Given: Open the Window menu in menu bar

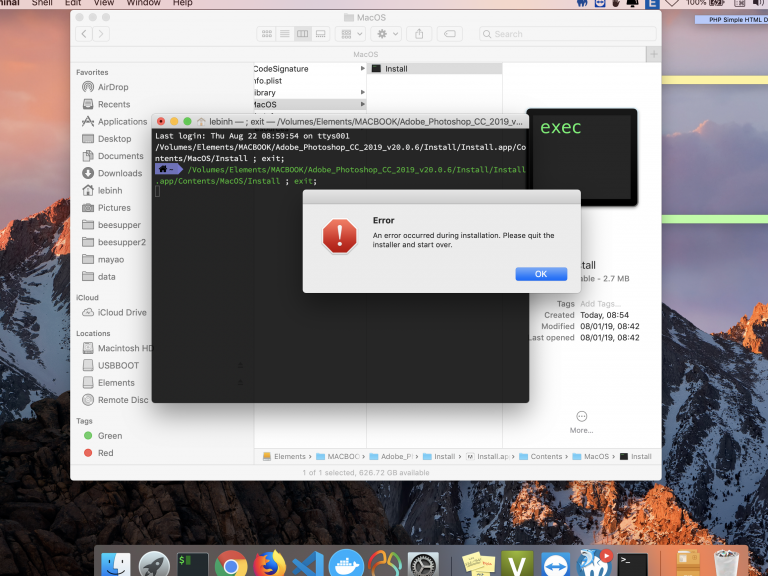Looking at the screenshot, I should [144, 3].
